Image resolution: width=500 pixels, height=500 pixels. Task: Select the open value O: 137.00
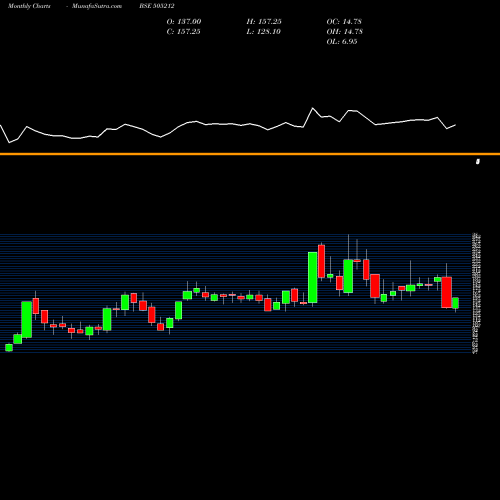[184, 21]
